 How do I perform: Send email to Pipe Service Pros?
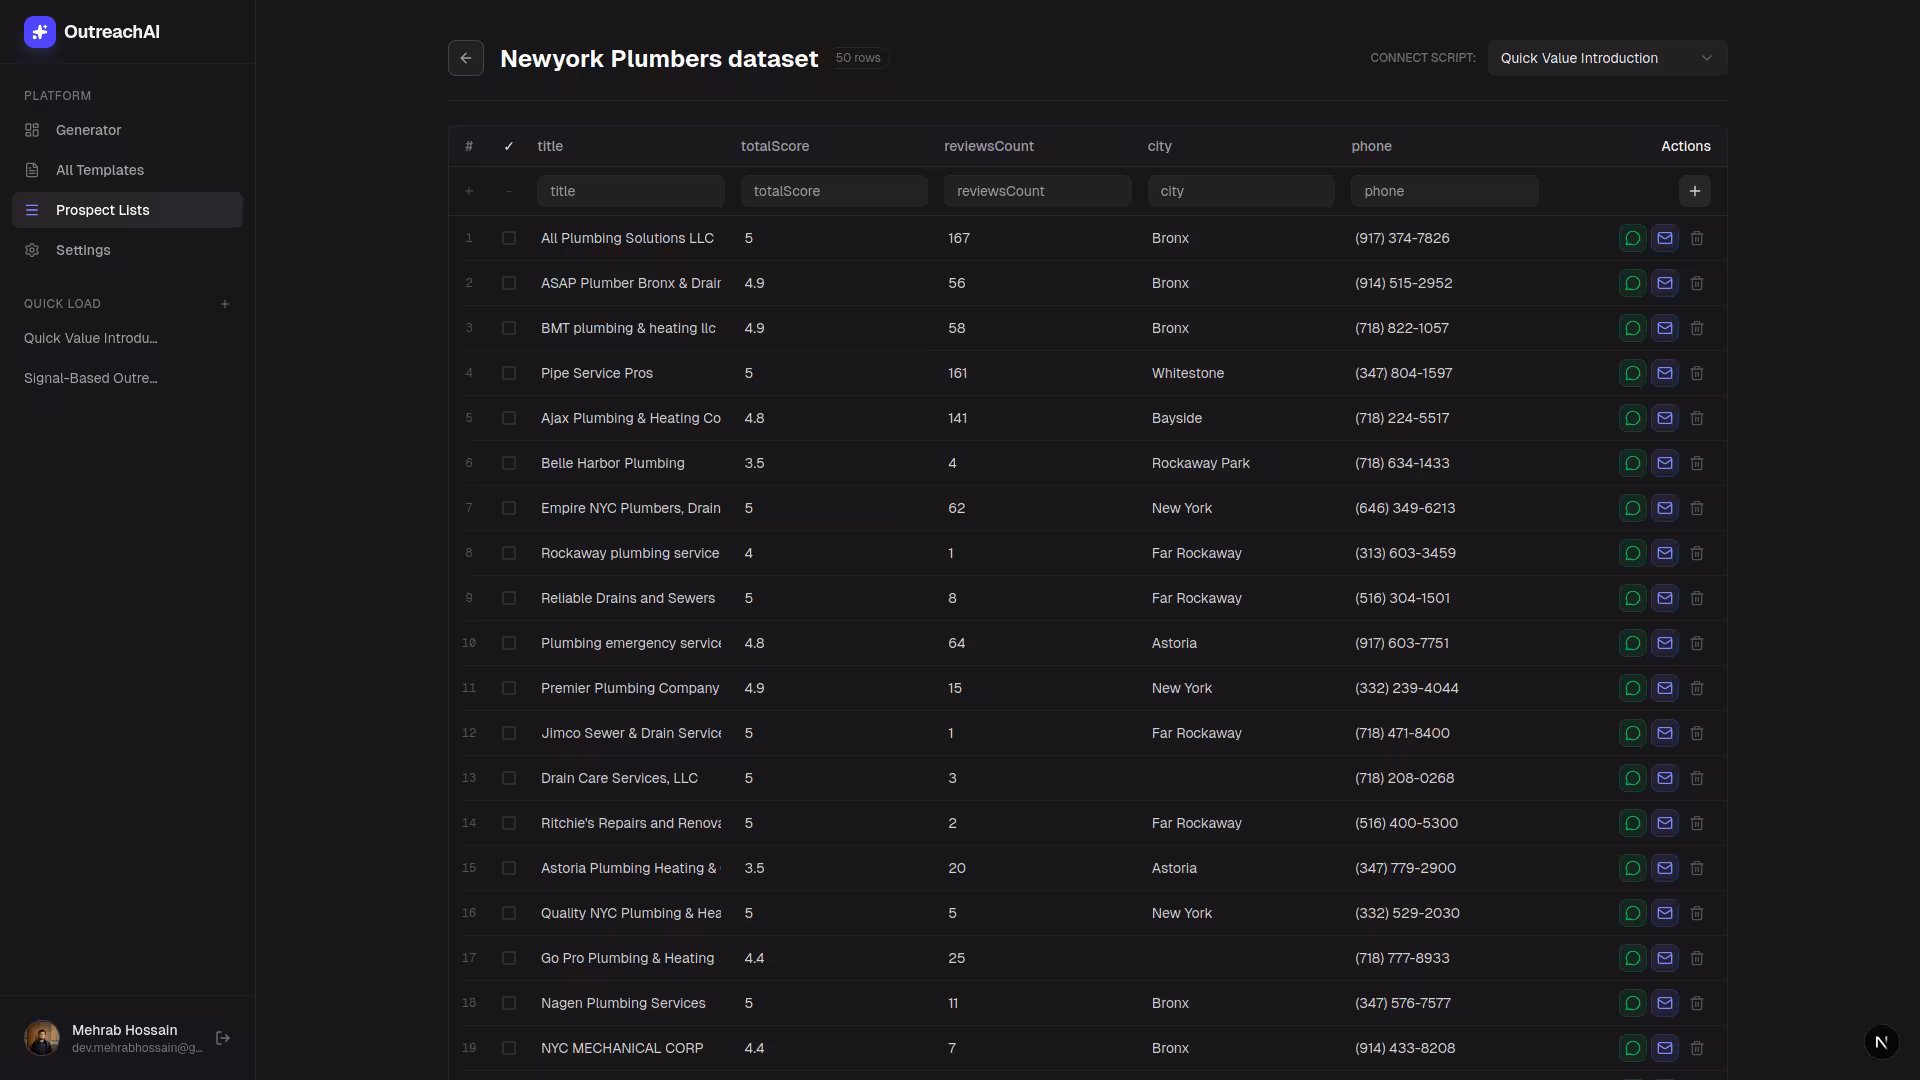point(1664,373)
